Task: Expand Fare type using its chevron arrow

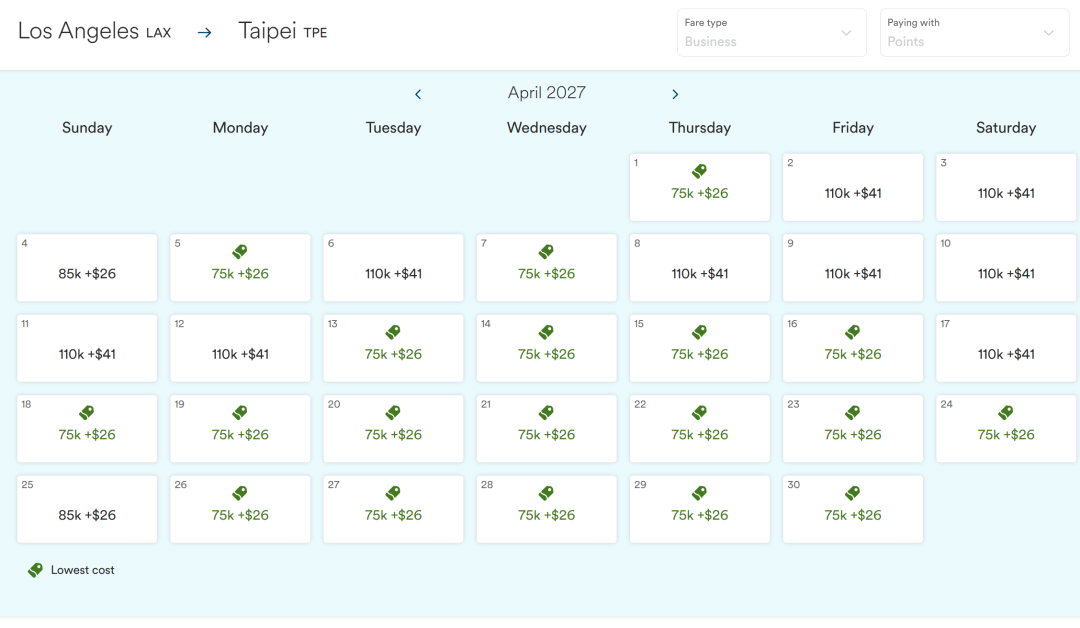Action: [847, 33]
